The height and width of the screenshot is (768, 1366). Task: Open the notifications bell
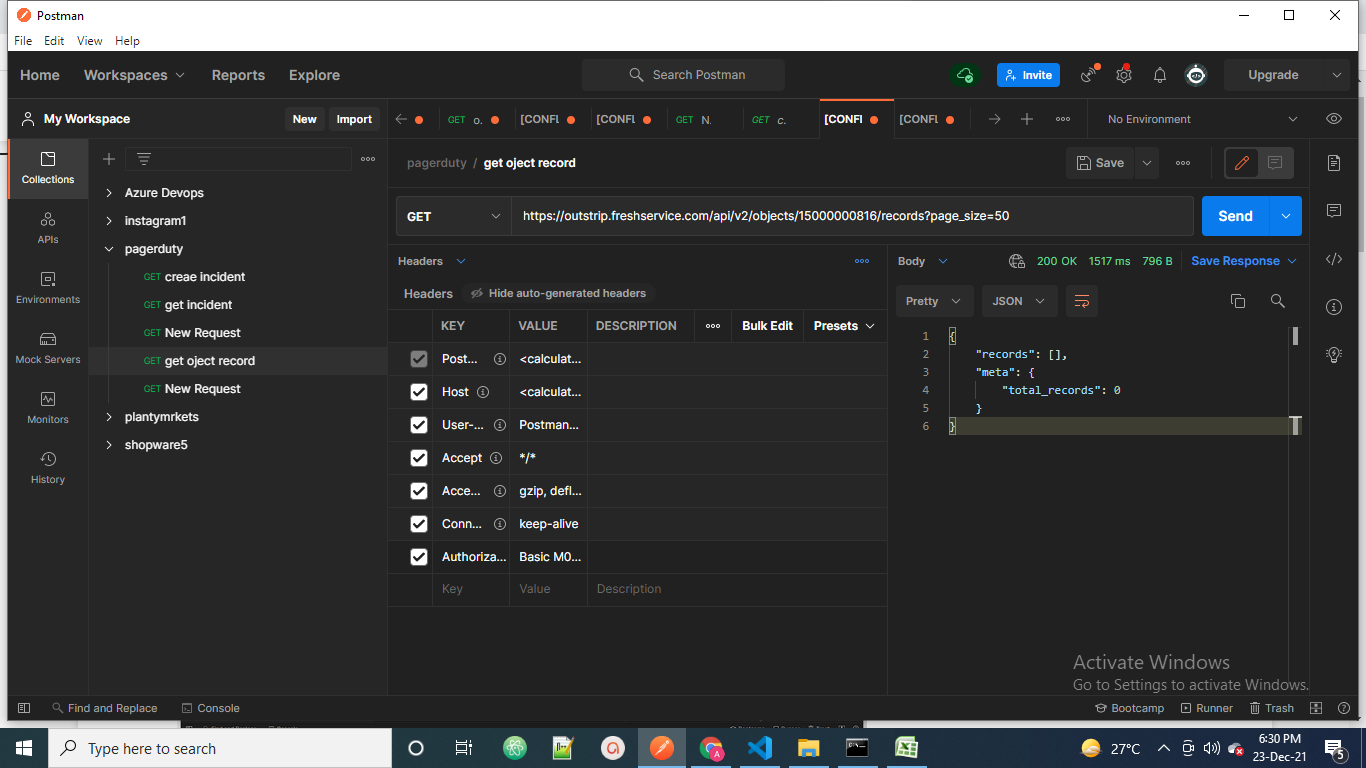tap(1160, 75)
